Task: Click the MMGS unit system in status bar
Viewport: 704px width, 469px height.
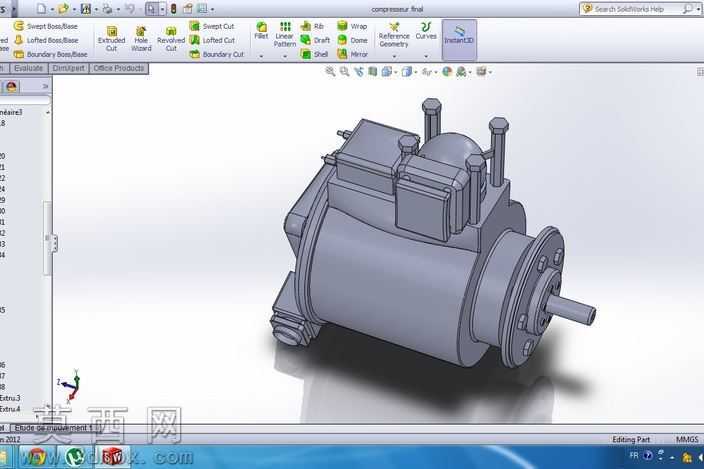Action: click(687, 439)
